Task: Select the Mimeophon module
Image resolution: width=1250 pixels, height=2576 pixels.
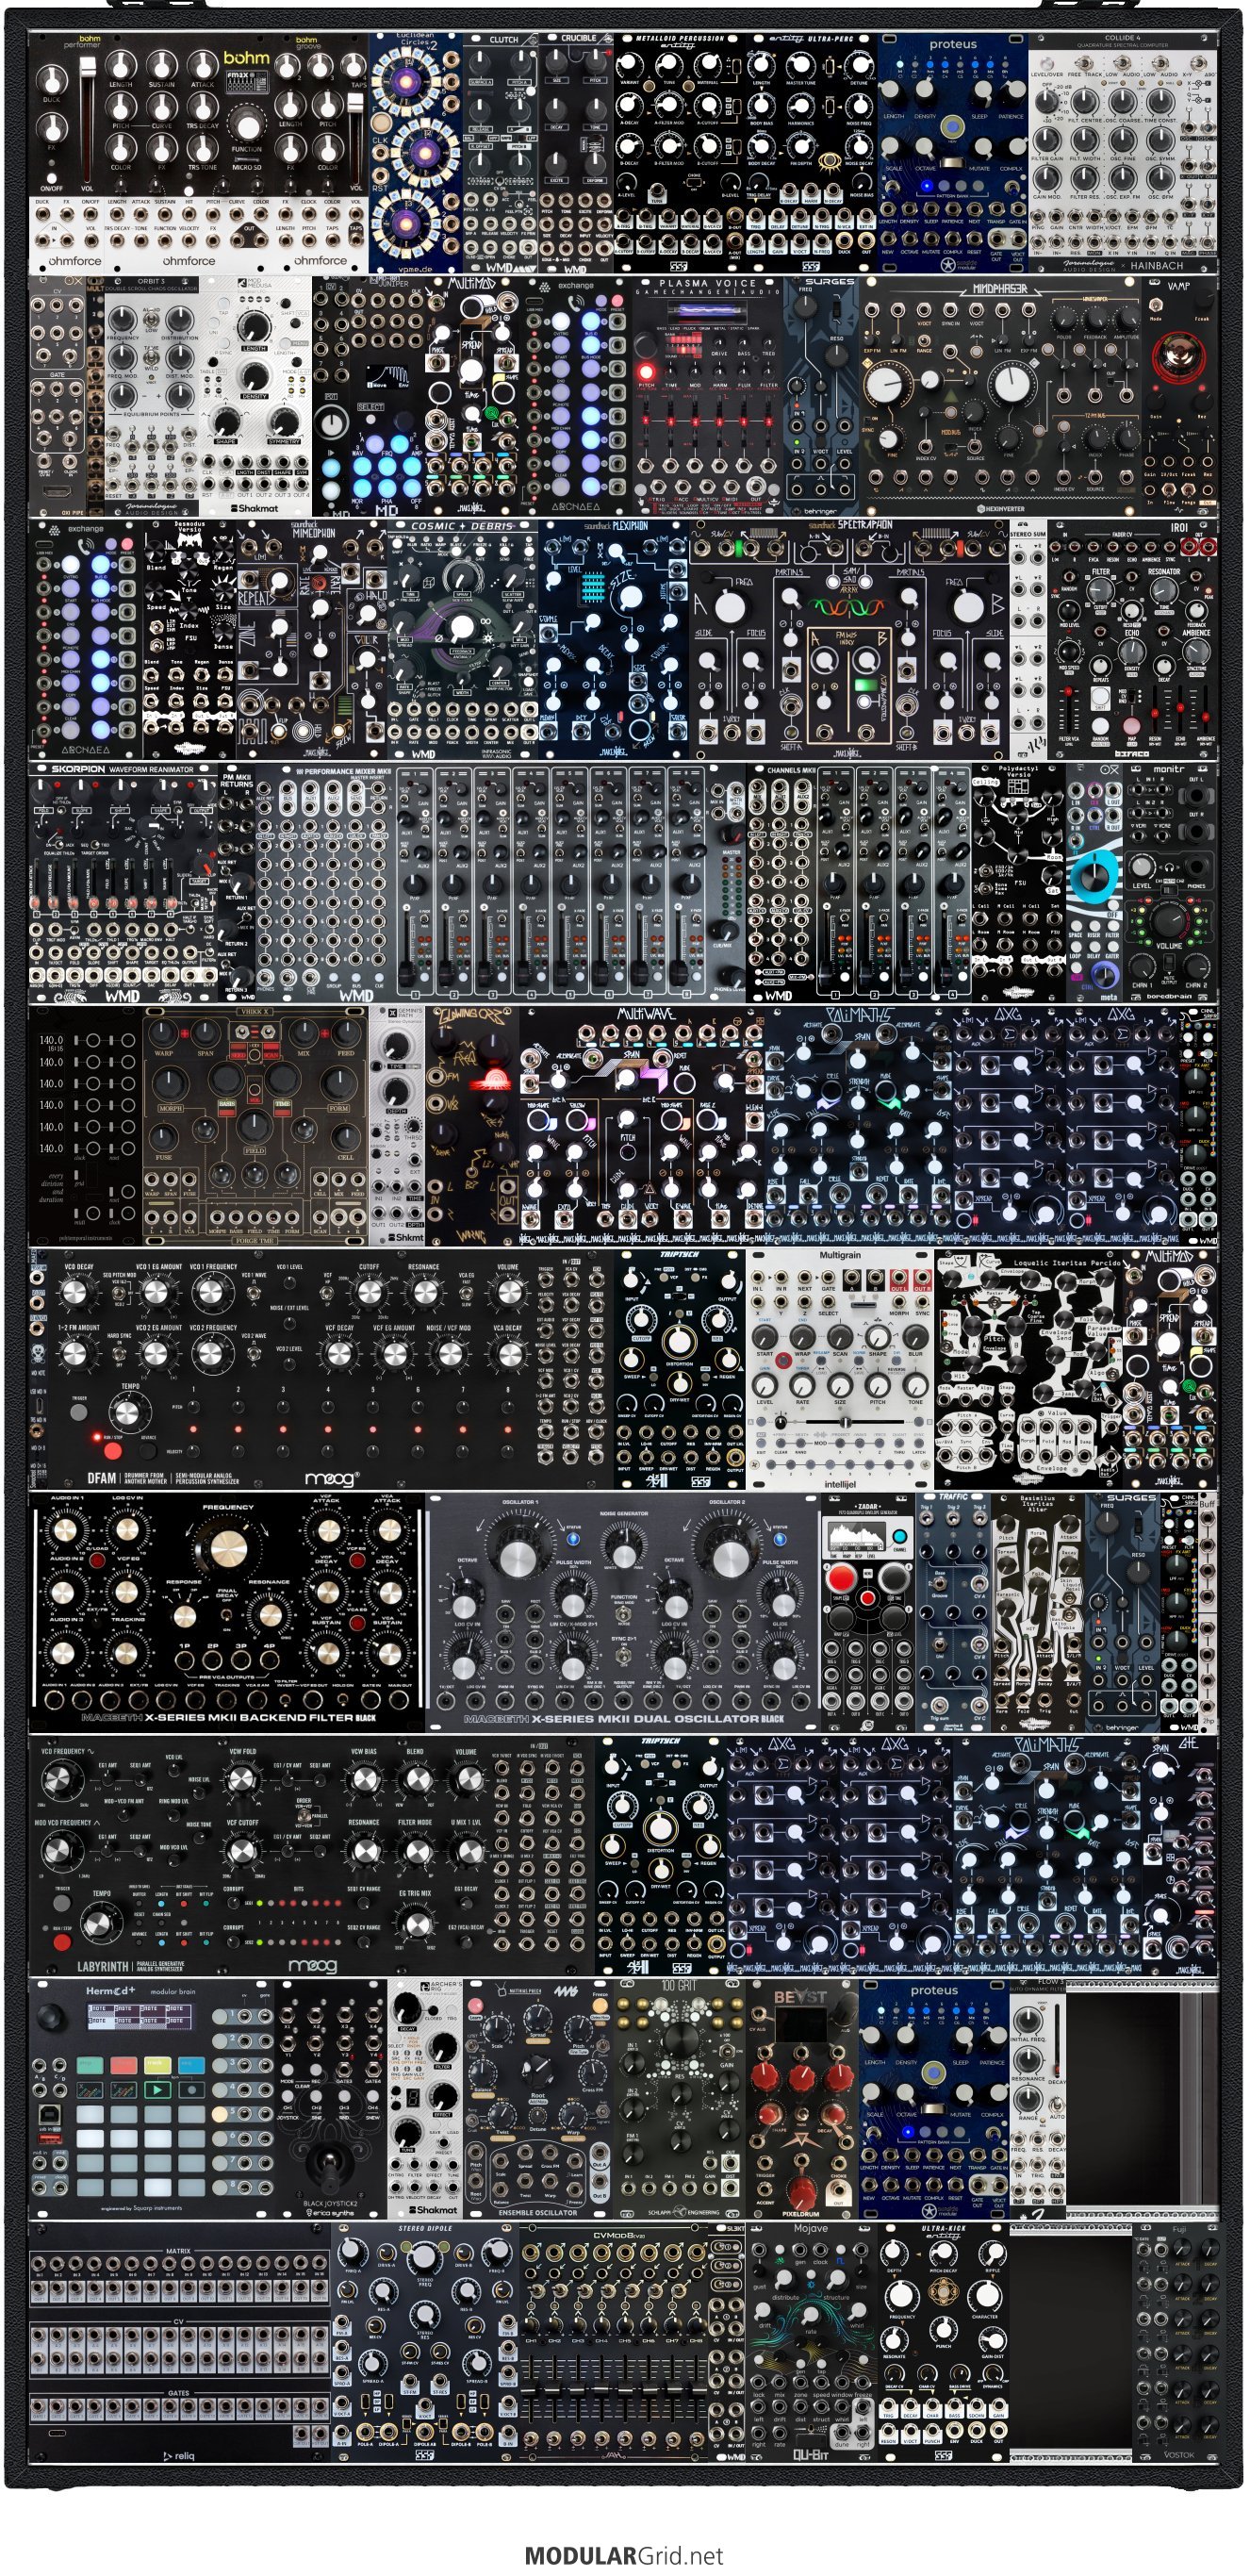Action: tap(311, 640)
